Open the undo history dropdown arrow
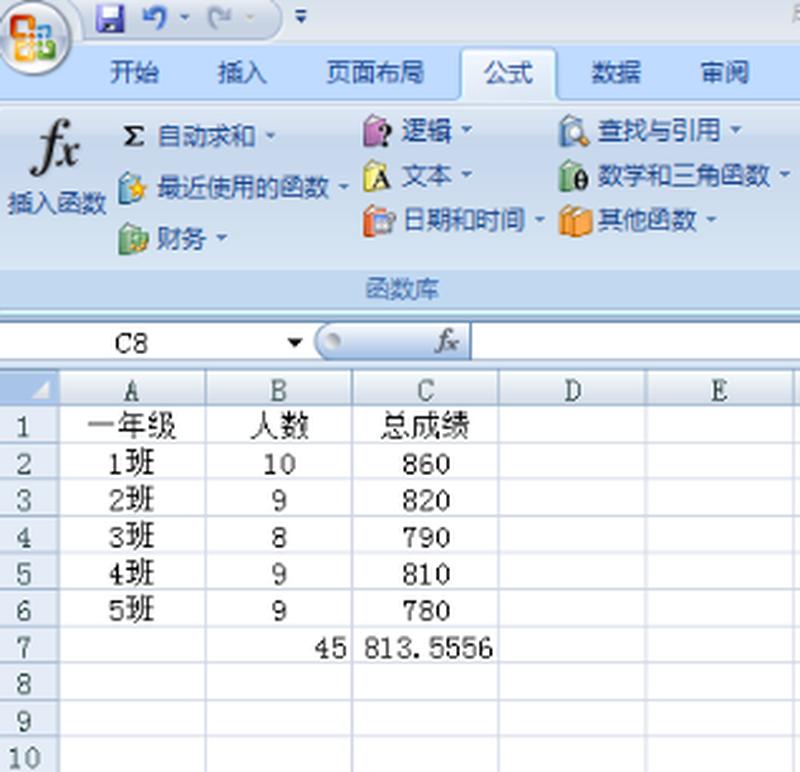Screen dimensions: 800x772 click(x=185, y=18)
